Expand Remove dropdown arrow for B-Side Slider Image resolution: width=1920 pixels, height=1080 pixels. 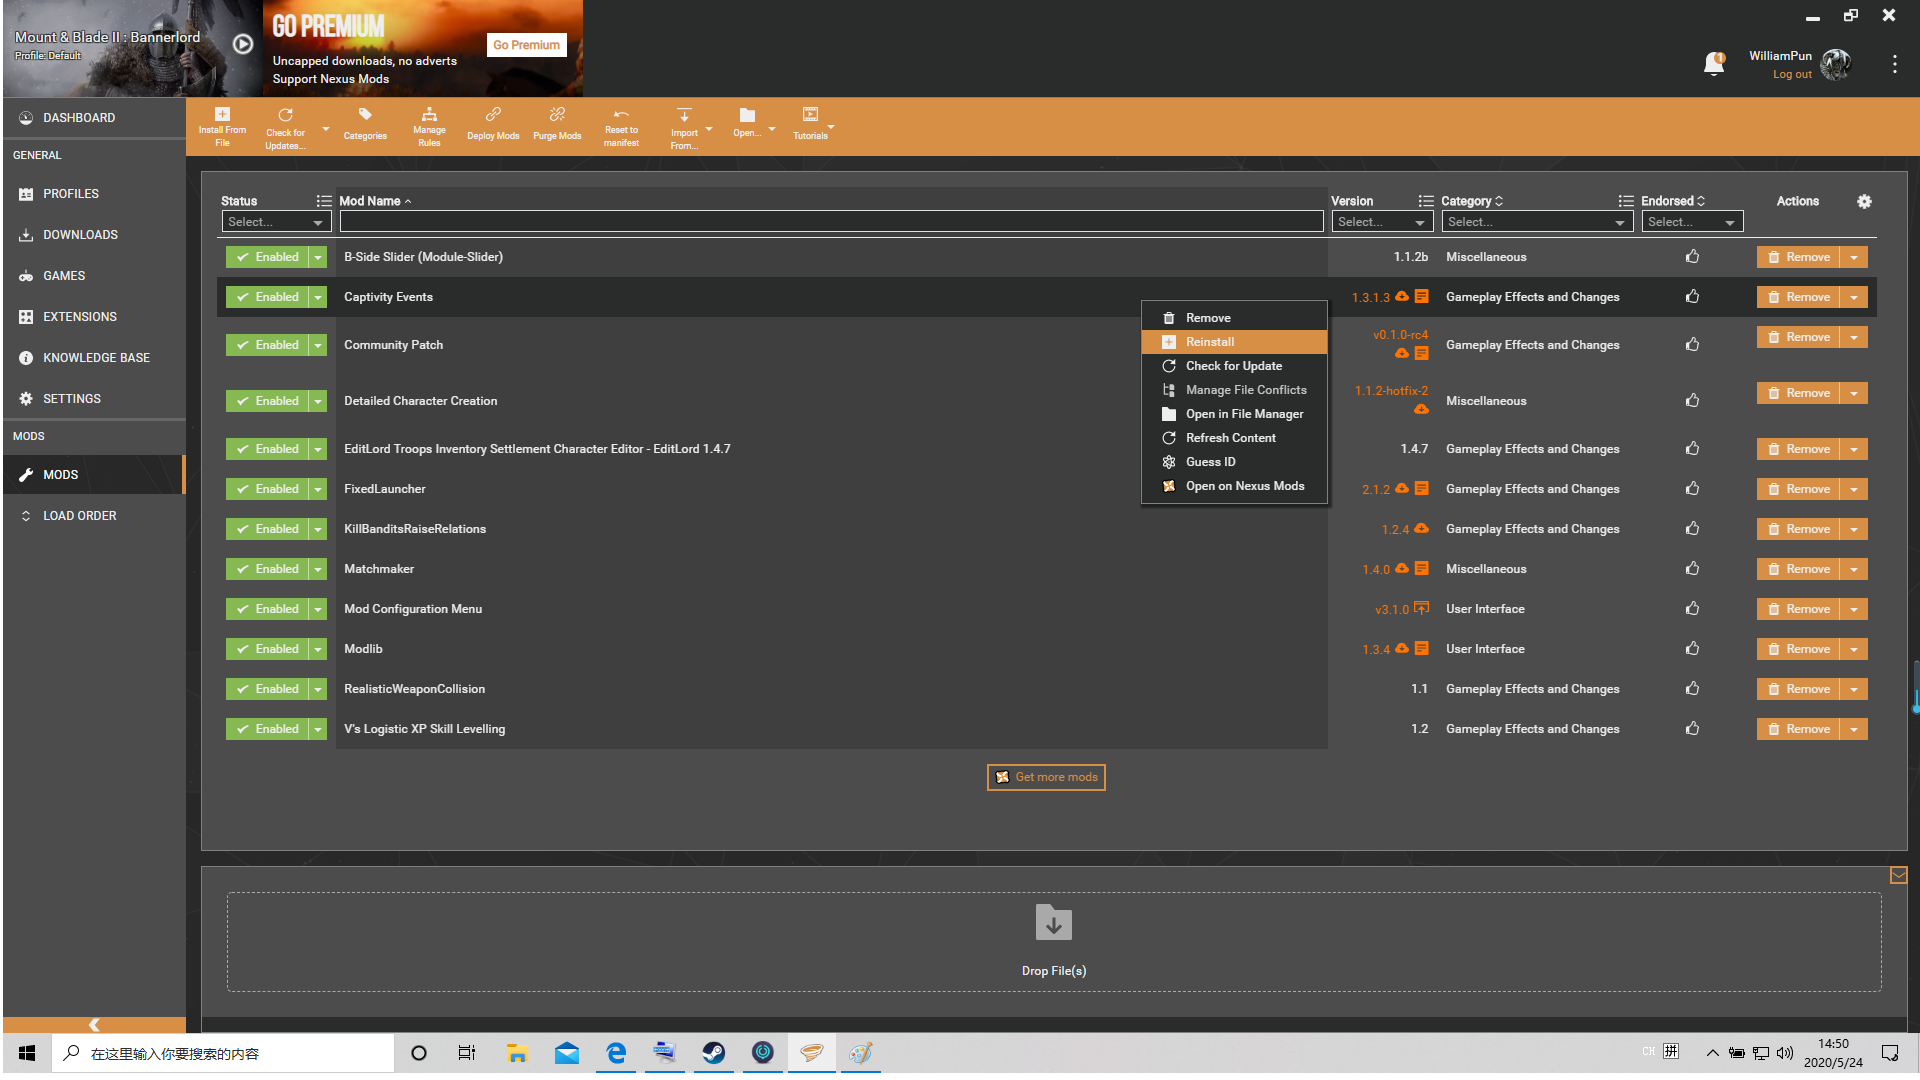[1854, 257]
